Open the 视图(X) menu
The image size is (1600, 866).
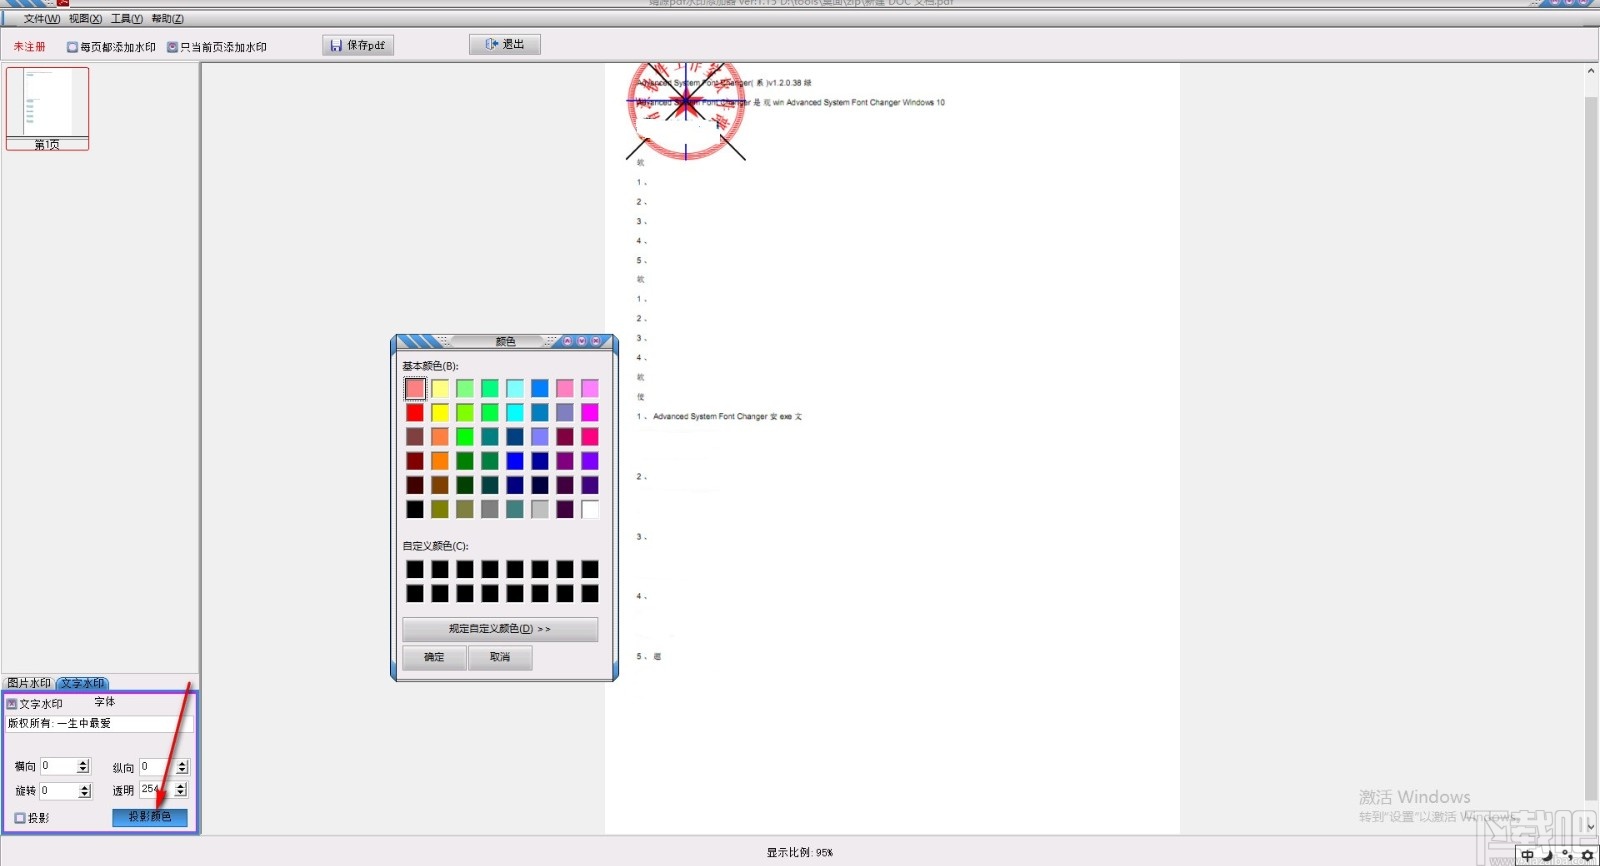click(x=85, y=19)
